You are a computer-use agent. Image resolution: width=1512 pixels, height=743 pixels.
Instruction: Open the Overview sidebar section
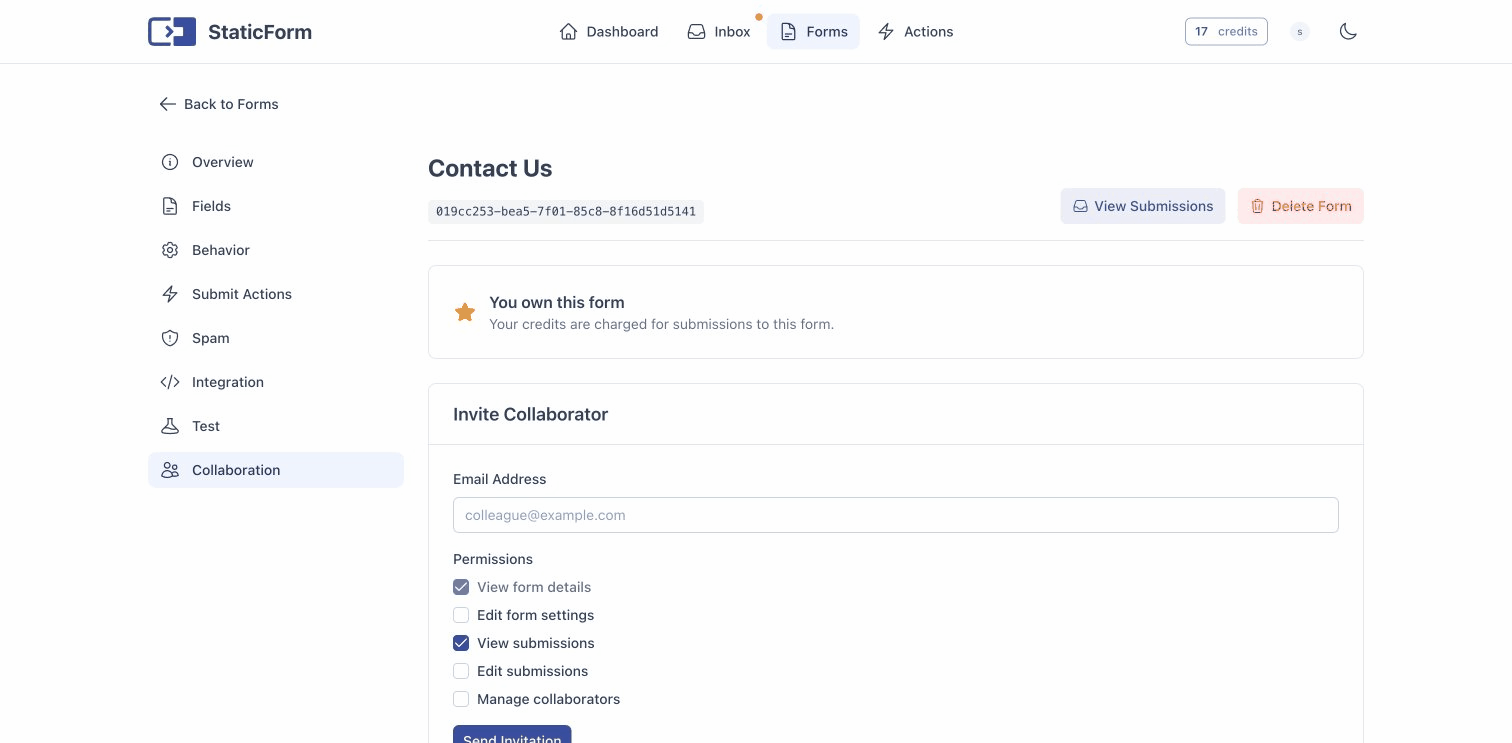point(222,162)
